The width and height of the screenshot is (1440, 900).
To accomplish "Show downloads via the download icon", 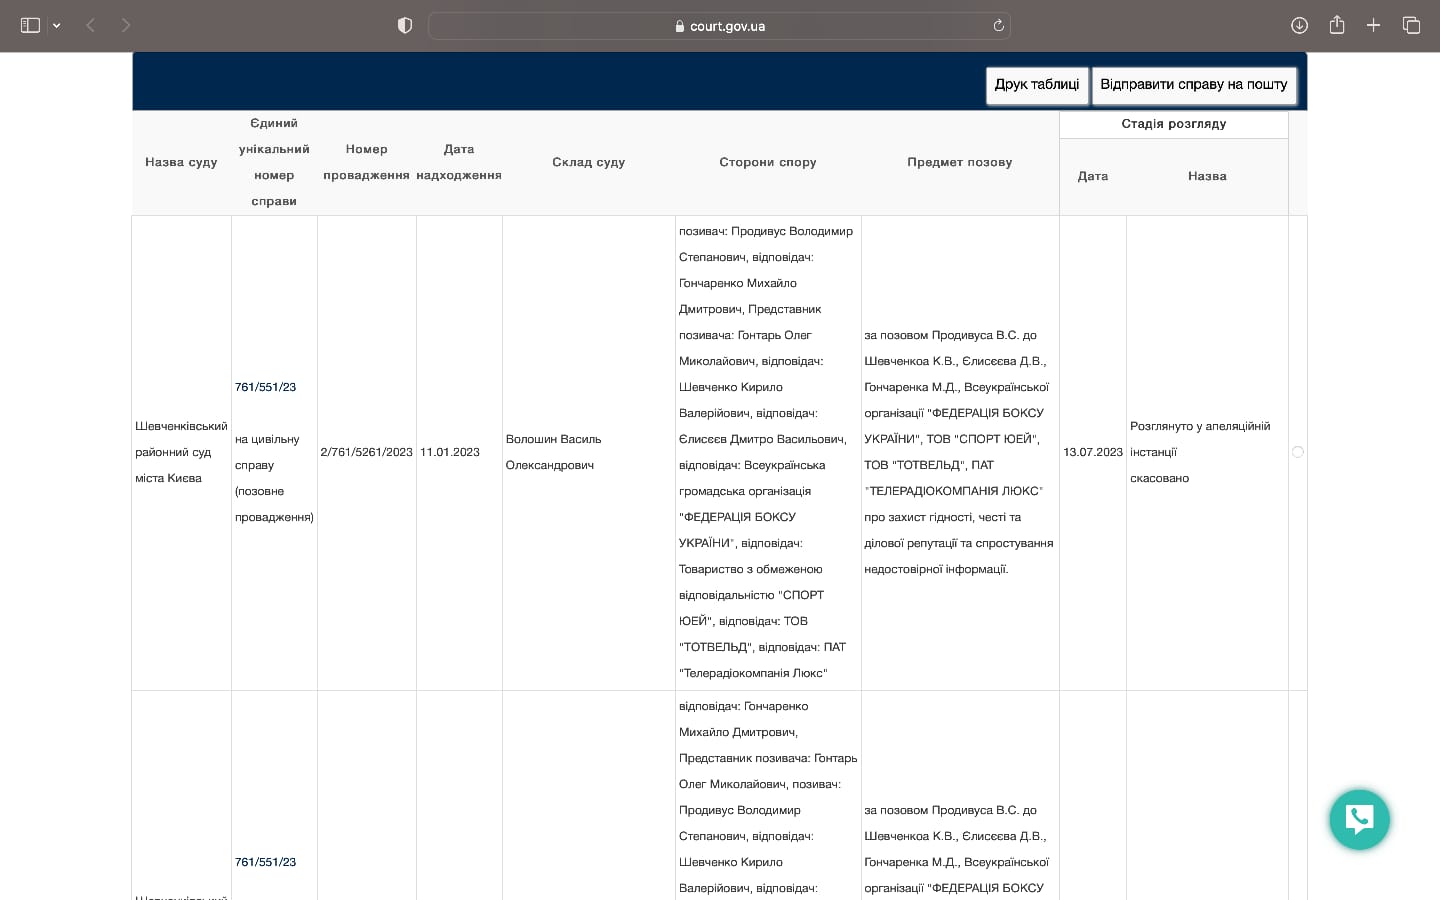I will pyautogui.click(x=1299, y=25).
